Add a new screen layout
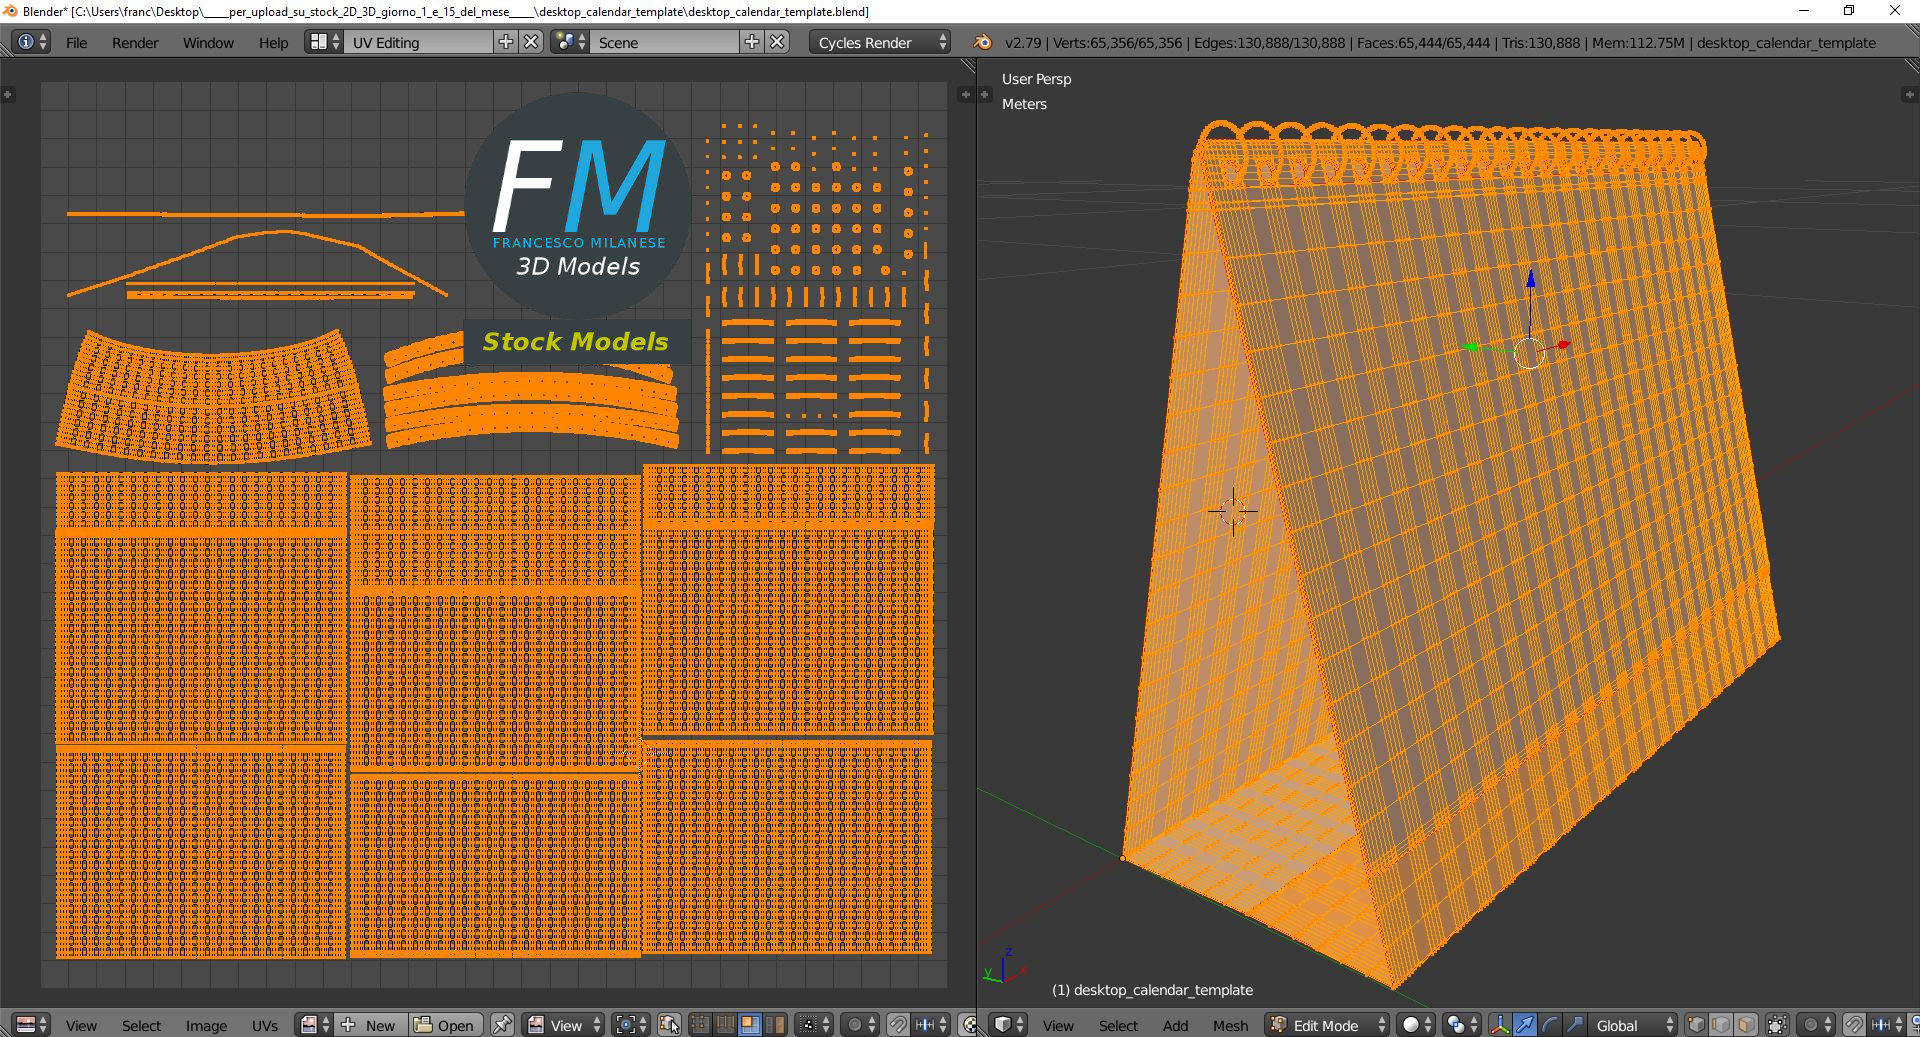This screenshot has height=1037, width=1920. pos(506,42)
